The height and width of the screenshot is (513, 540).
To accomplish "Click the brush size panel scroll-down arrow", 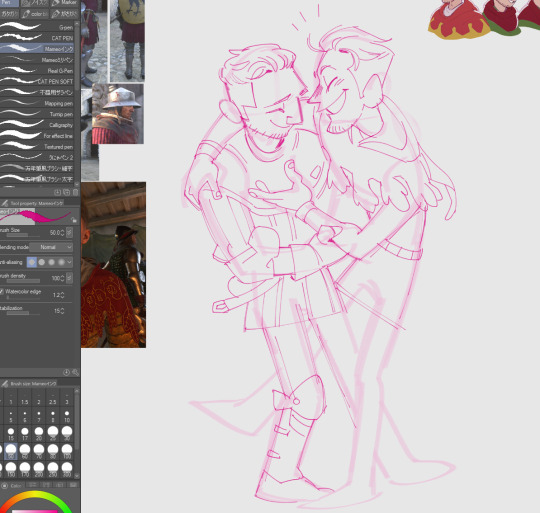I will (76, 476).
